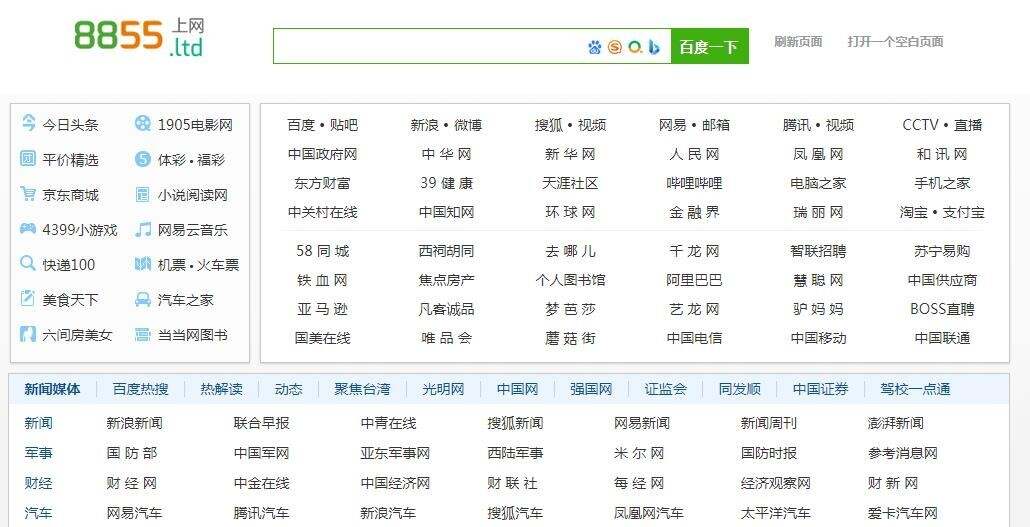The height and width of the screenshot is (527, 1030).
Task: Open 中关村在线 link
Action: pos(323,212)
